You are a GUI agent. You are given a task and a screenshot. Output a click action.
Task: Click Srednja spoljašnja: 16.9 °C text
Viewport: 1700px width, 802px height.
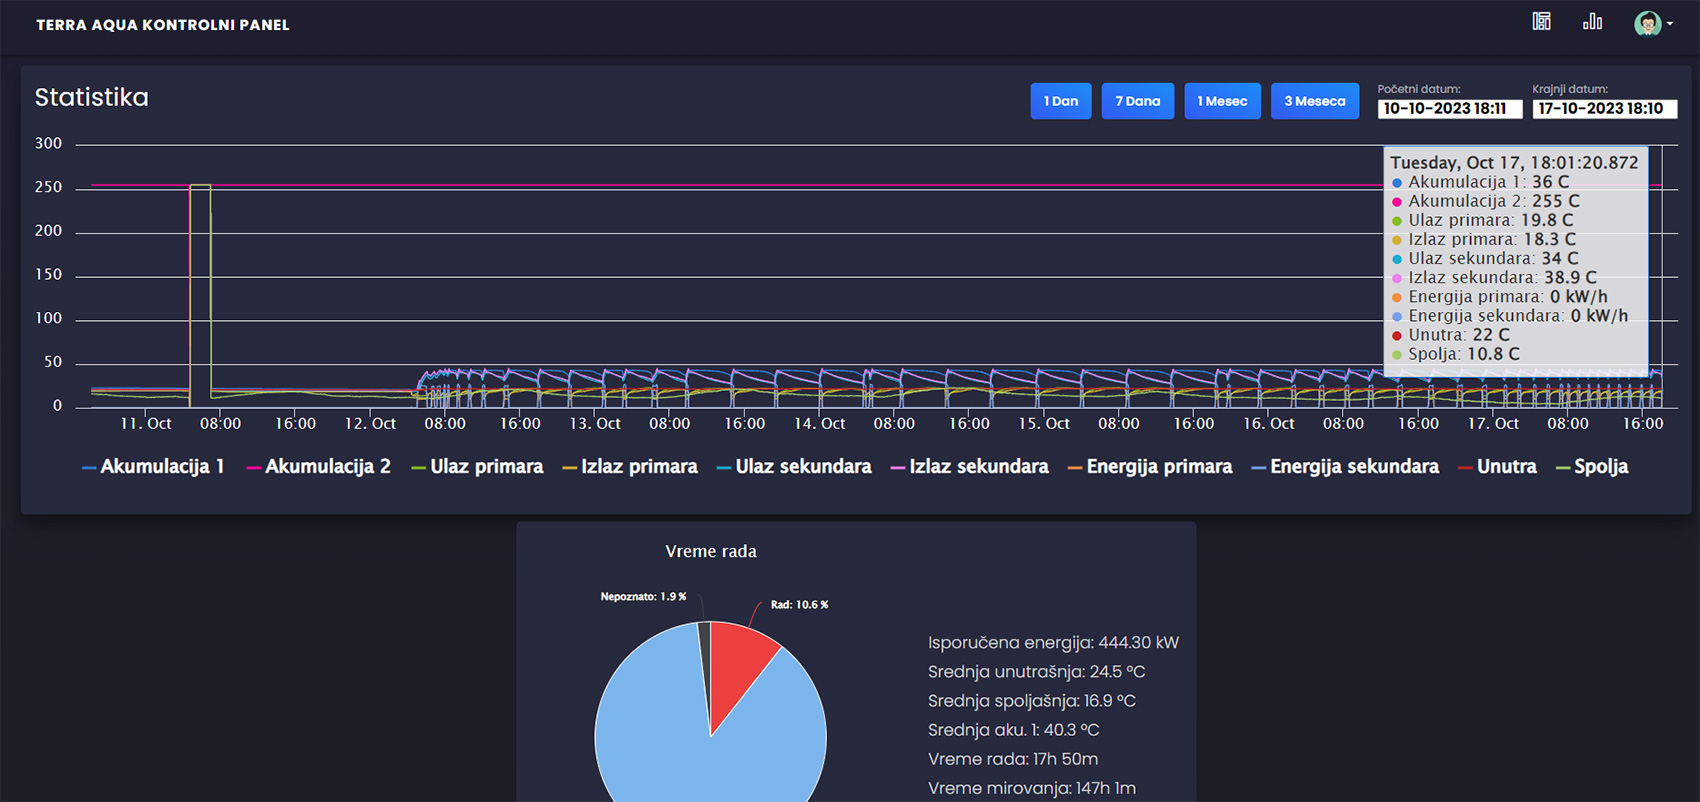pyautogui.click(x=1031, y=701)
